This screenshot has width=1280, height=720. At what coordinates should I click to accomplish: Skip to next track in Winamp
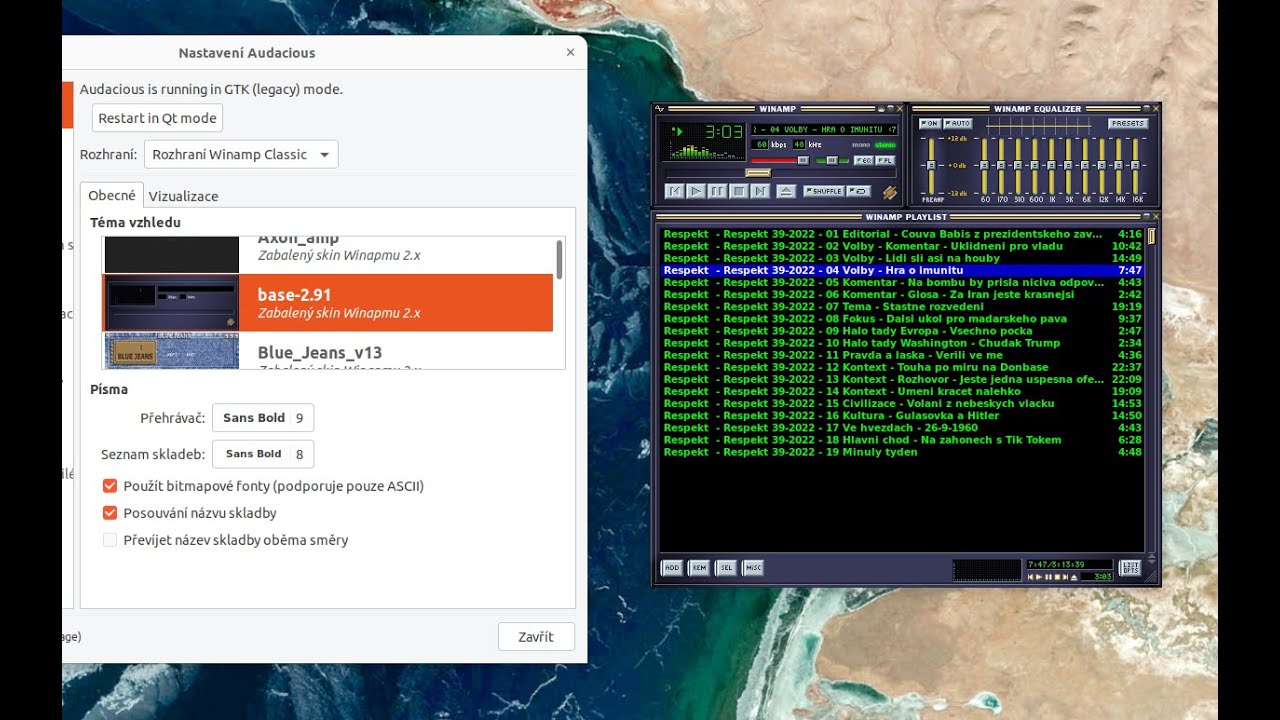760,191
